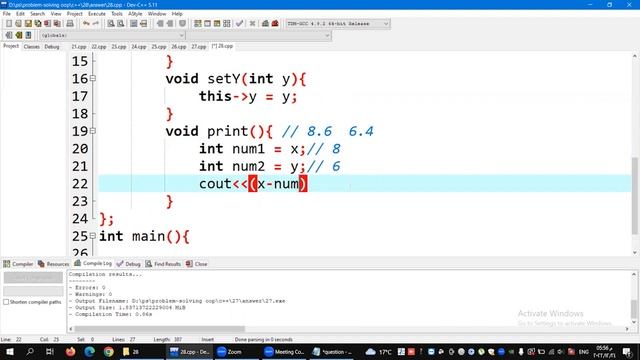
Task: Click the Replace toolbar icon
Action: tap(120, 24)
